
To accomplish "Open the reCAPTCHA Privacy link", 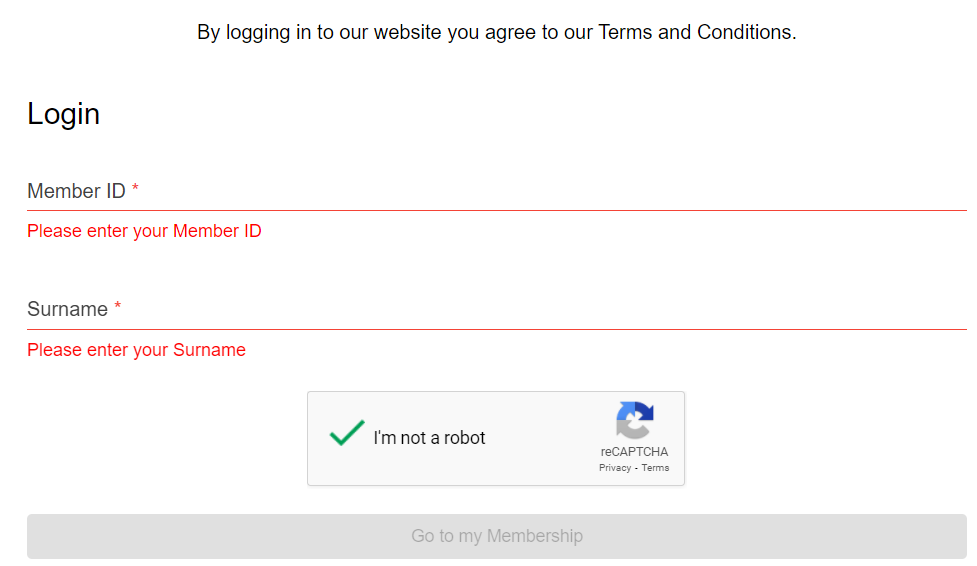I will tap(615, 468).
